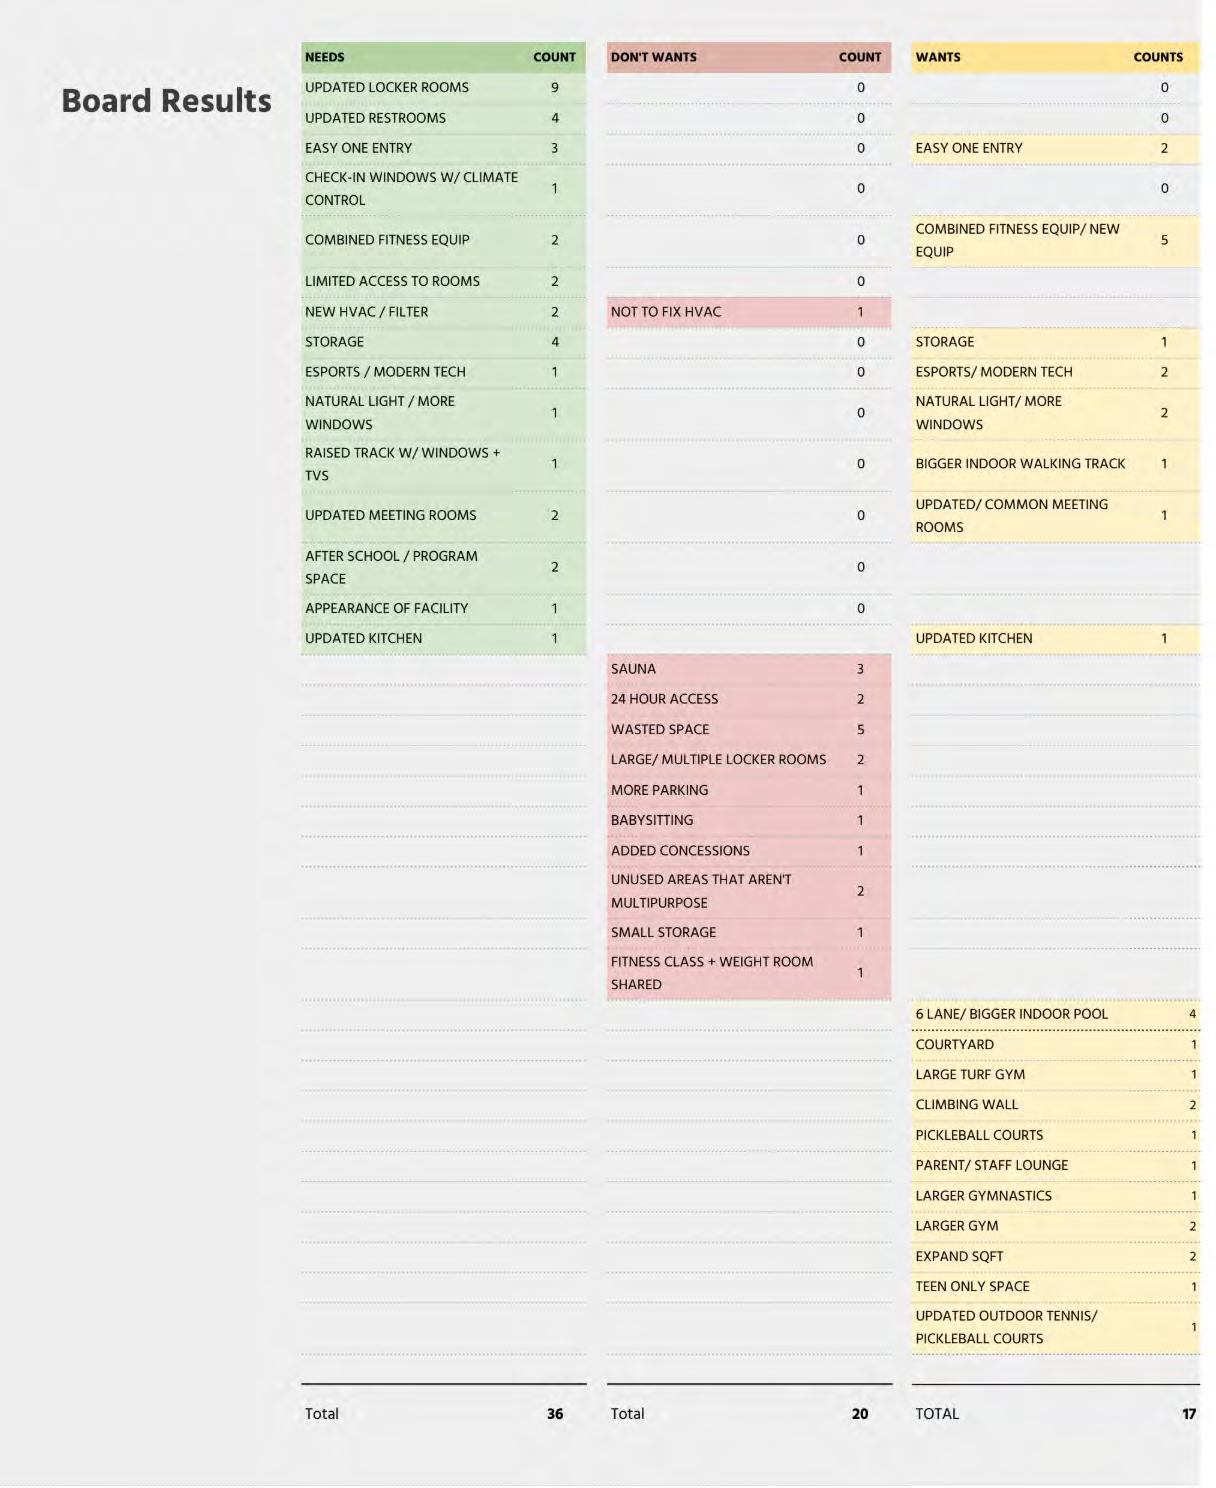Image resolution: width=1216 pixels, height=1488 pixels.
Task: Click 6 LANE/ BIGGER INDOOR POOL entry
Action: 1011,1014
